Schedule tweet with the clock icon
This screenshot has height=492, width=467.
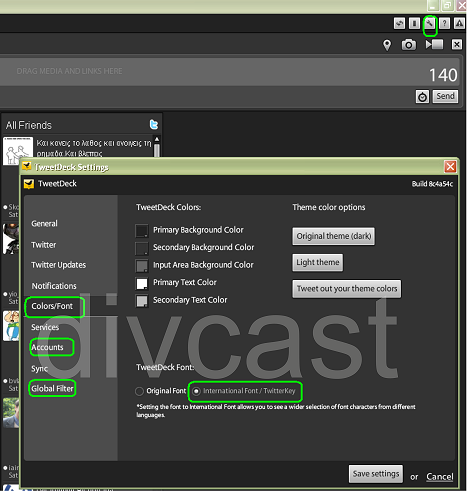click(422, 97)
